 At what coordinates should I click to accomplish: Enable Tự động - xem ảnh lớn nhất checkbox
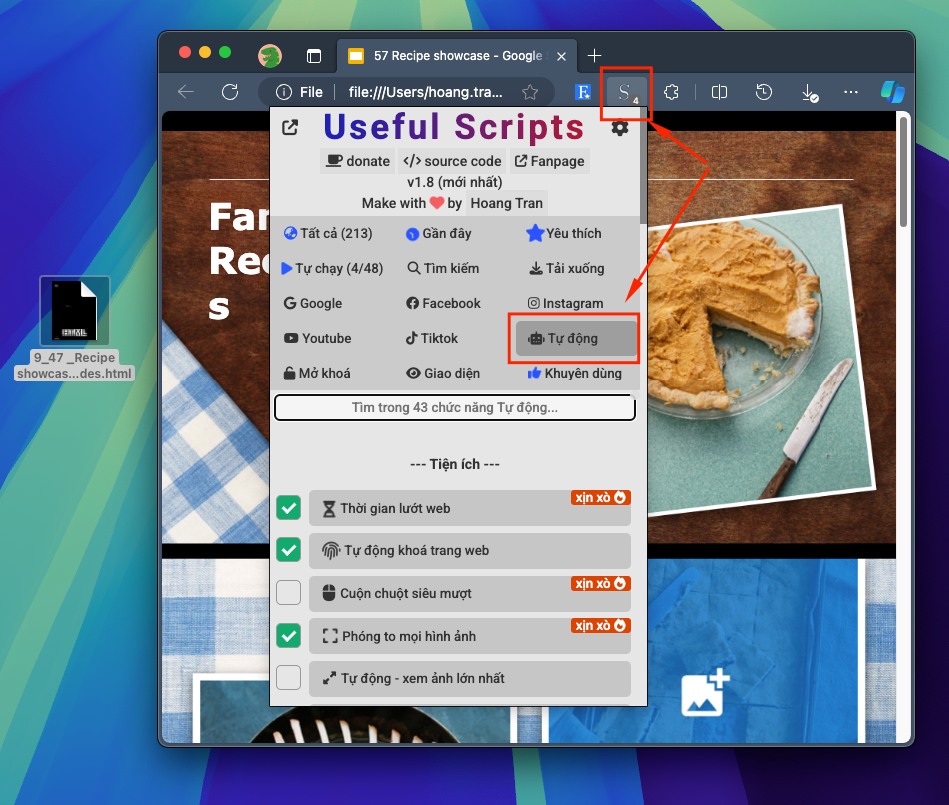point(289,678)
